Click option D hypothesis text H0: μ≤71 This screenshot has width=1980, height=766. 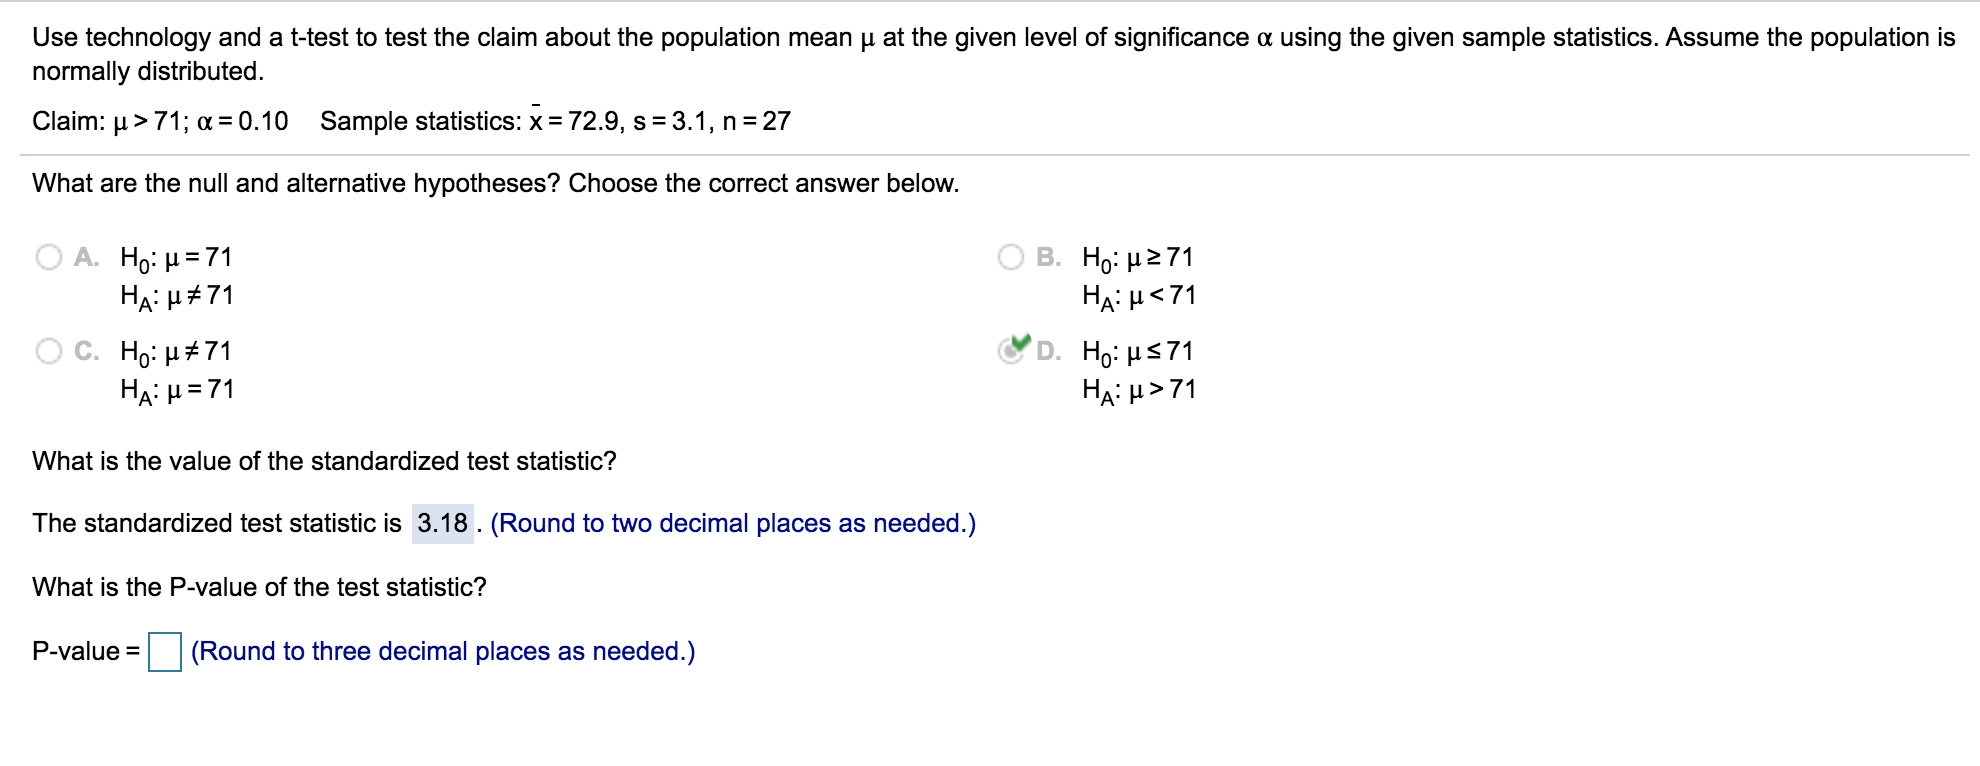coord(1139,352)
